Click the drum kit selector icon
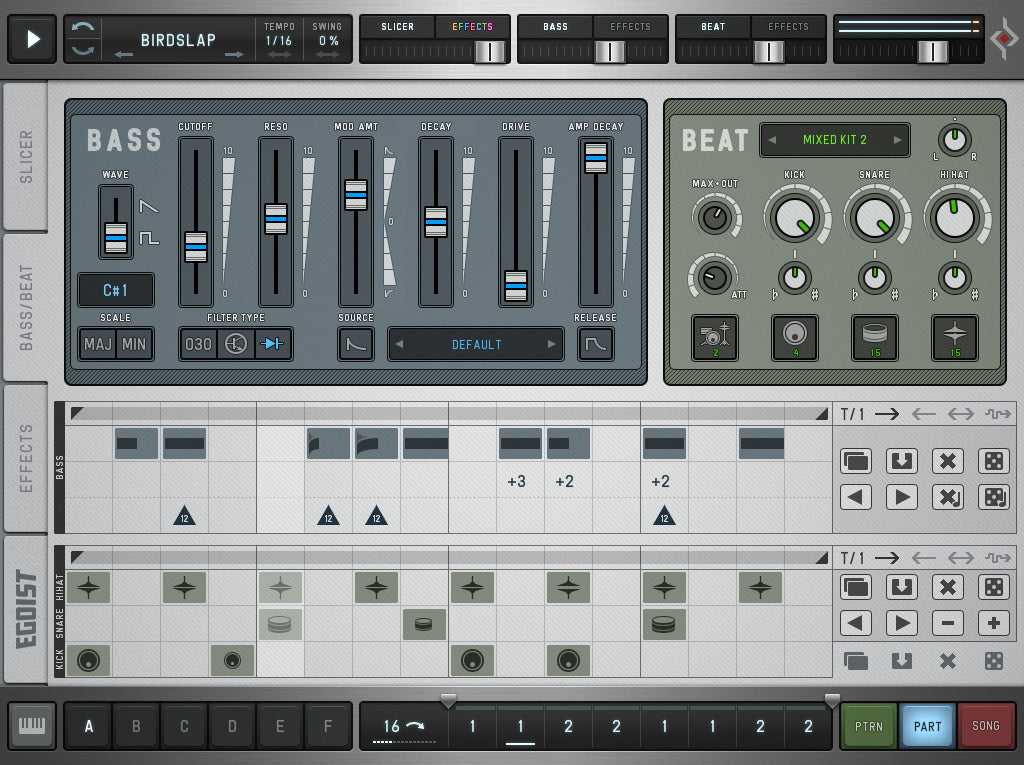The height and width of the screenshot is (765, 1024). [x=714, y=337]
